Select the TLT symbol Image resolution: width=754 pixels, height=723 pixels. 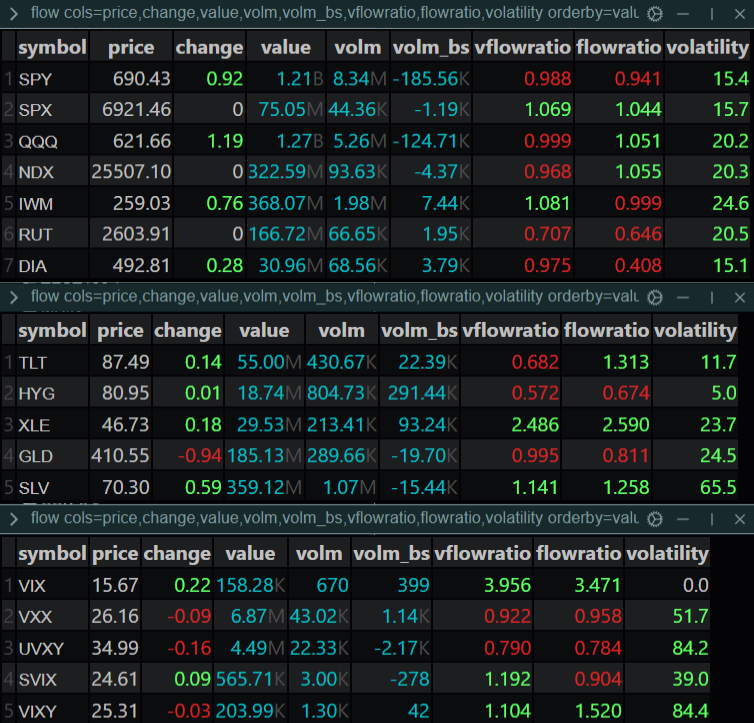coord(33,362)
